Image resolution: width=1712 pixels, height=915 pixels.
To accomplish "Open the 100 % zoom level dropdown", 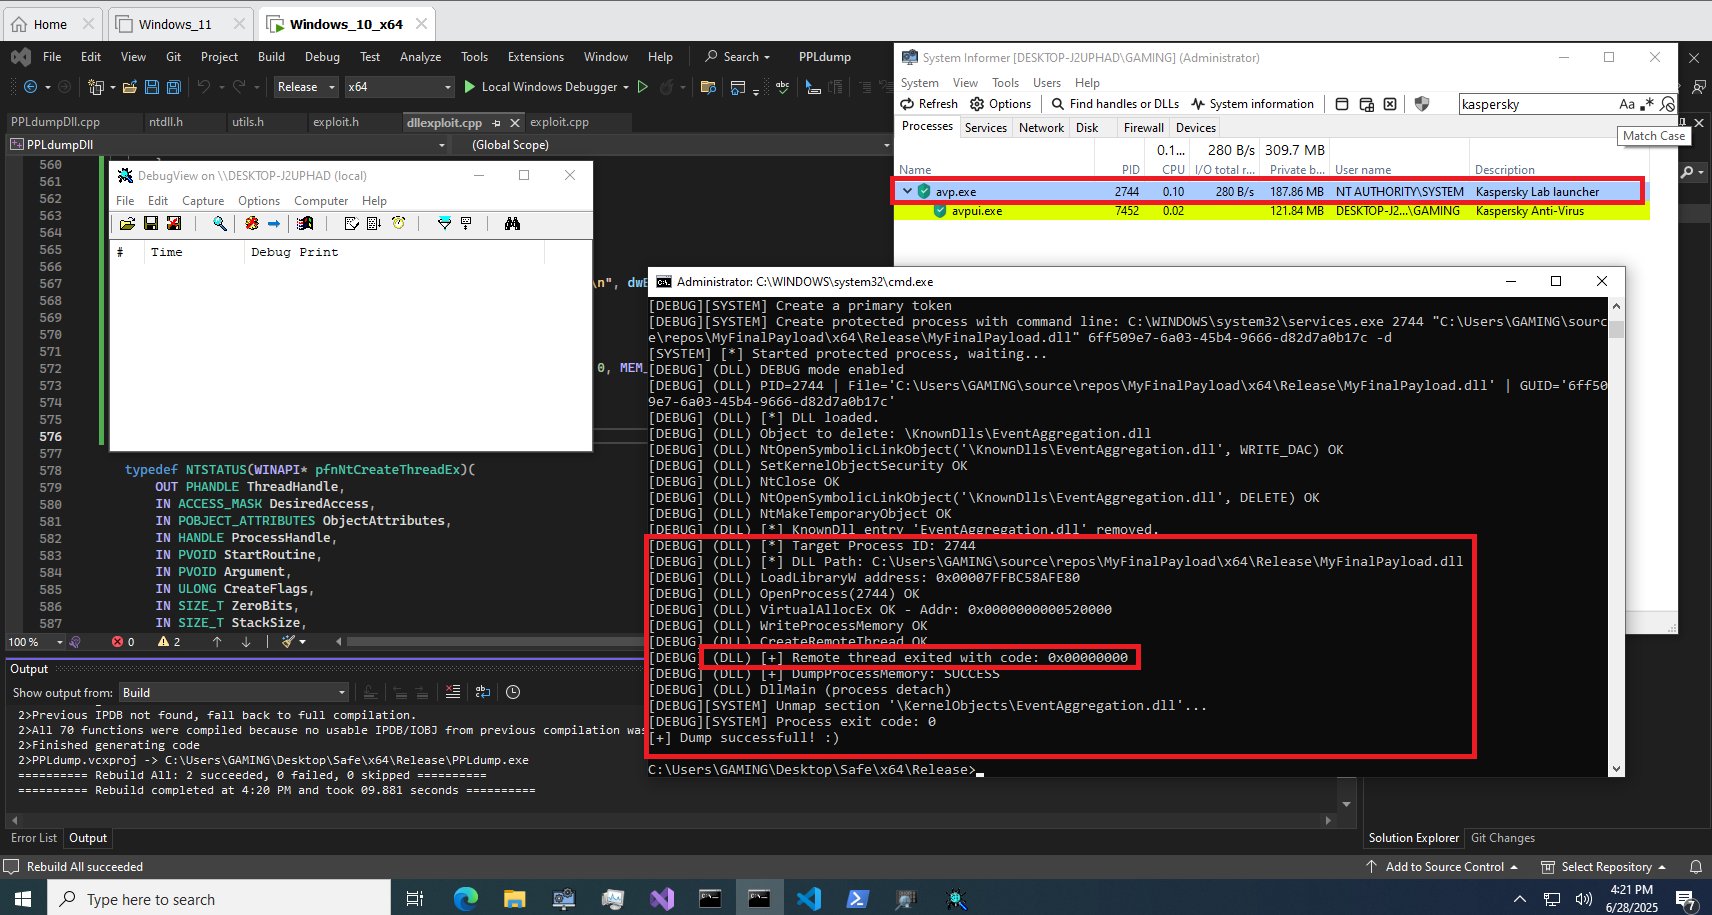I will pyautogui.click(x=37, y=642).
